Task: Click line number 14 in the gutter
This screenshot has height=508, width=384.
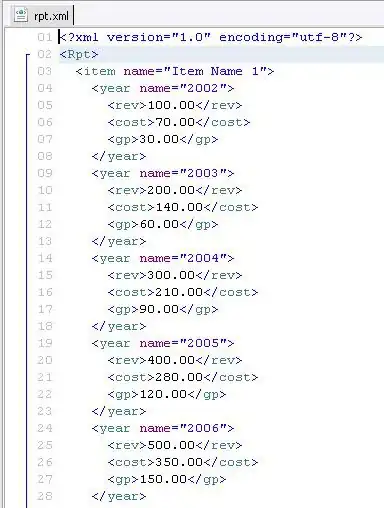Action: [x=45, y=258]
